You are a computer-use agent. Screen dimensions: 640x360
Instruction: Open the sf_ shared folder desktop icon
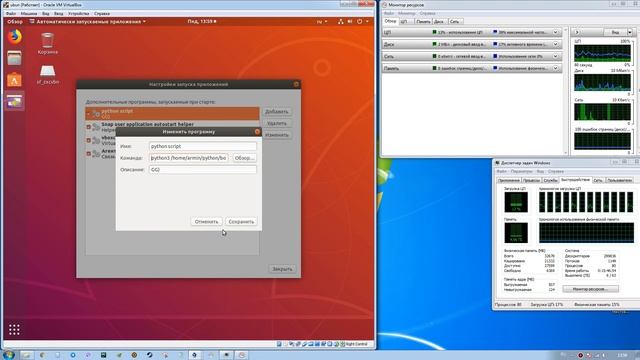click(48, 74)
